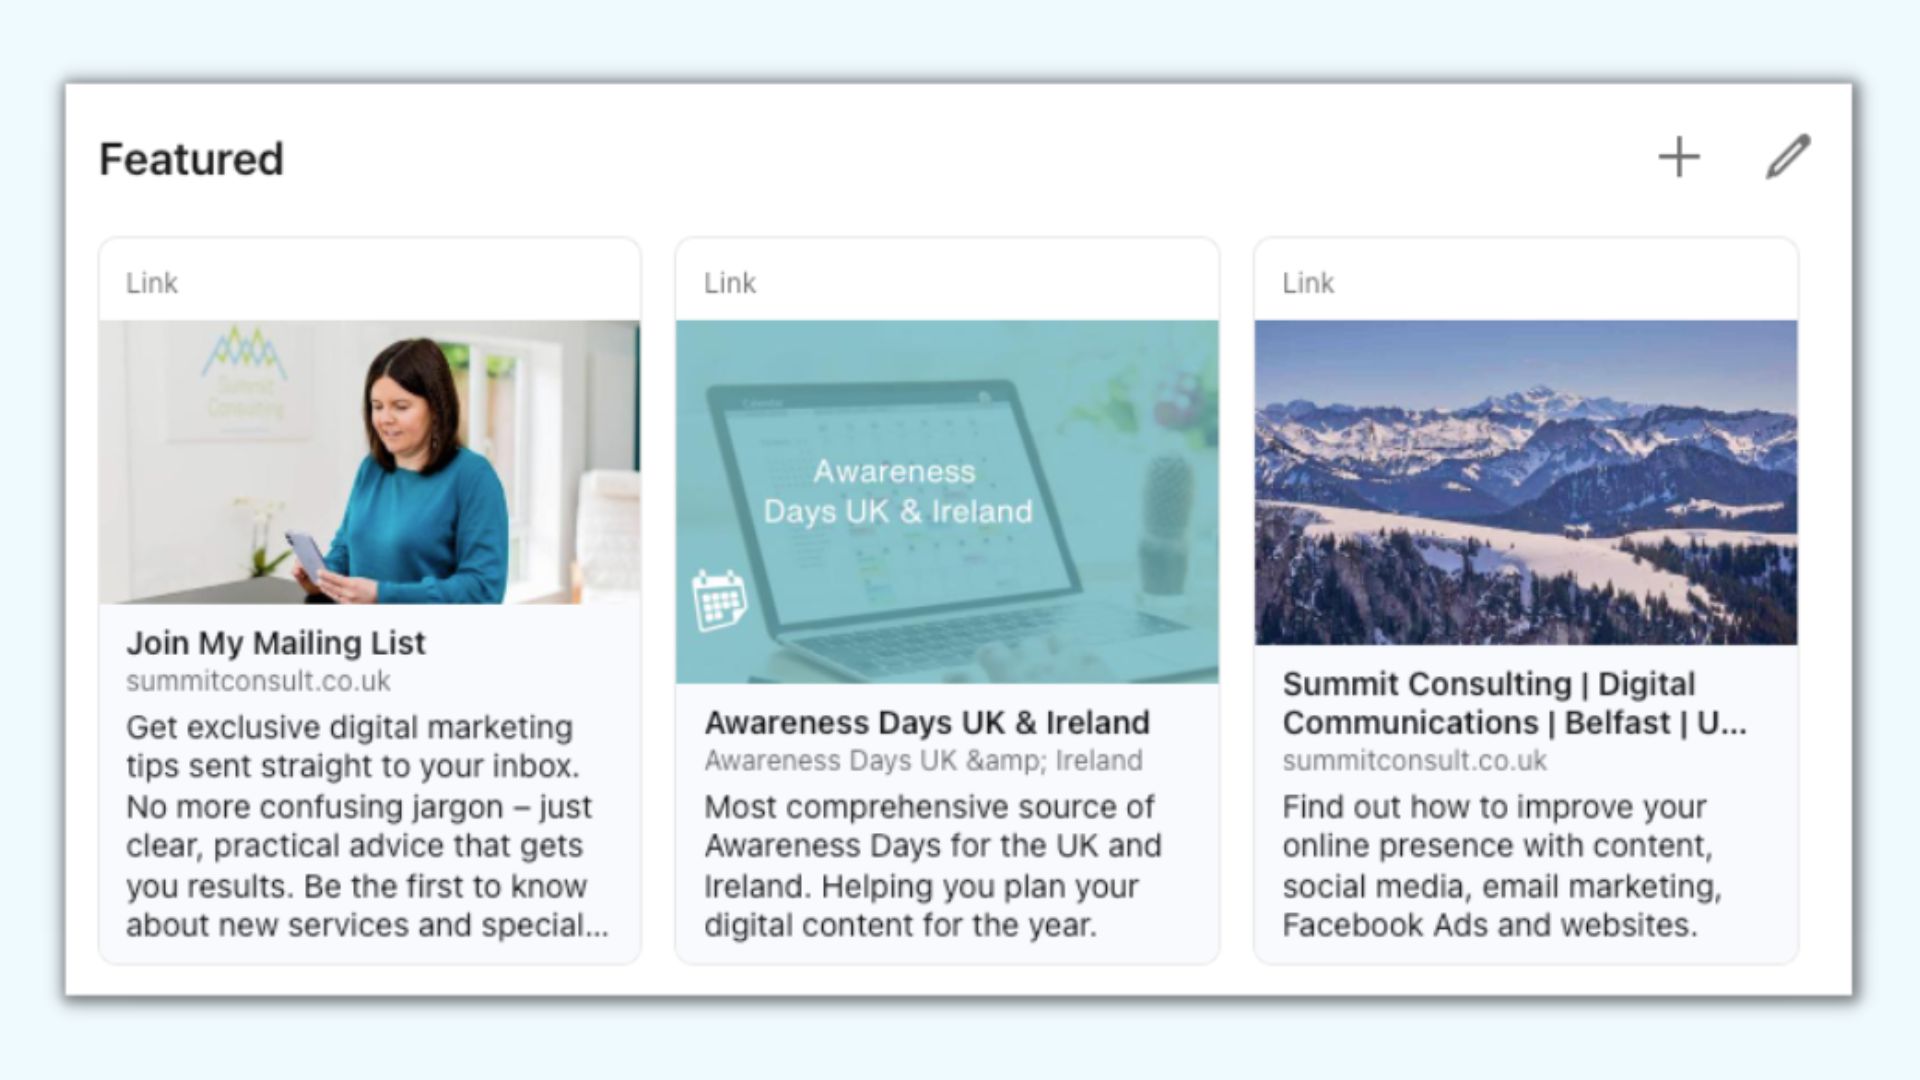Click the pencil icon to edit Featured section
The height and width of the screenshot is (1080, 1920).
[1787, 157]
